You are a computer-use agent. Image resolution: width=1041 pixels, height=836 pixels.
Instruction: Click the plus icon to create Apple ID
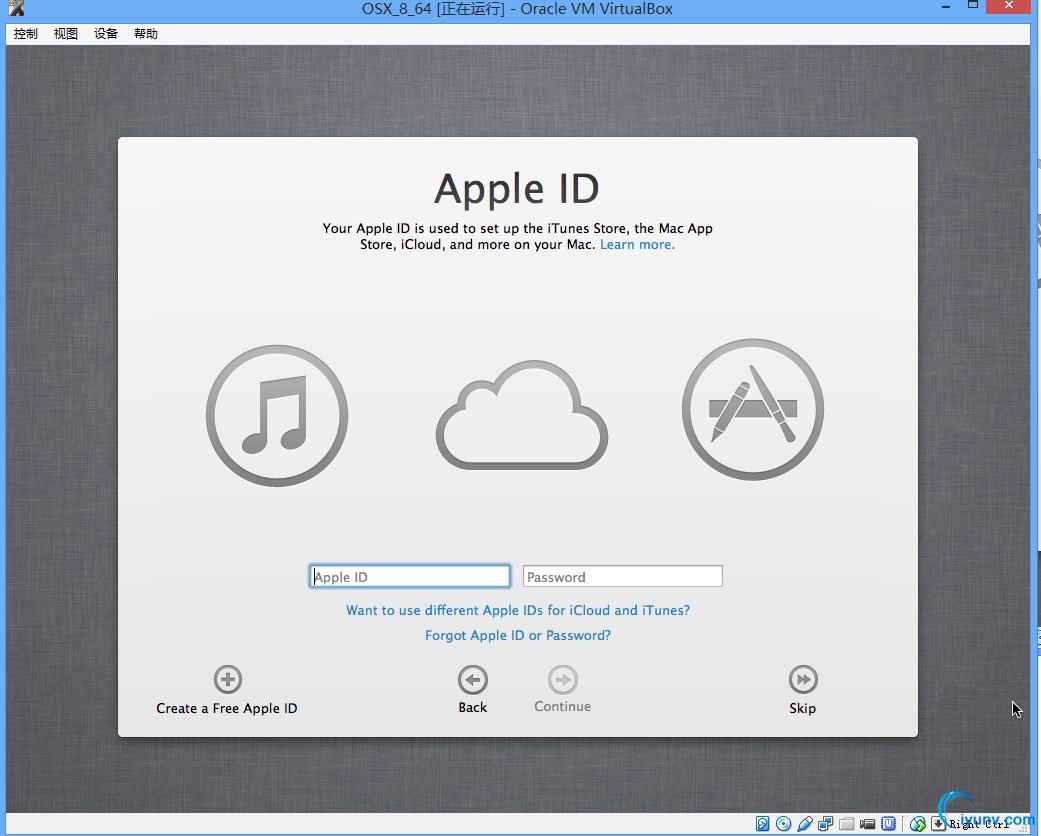pos(227,680)
